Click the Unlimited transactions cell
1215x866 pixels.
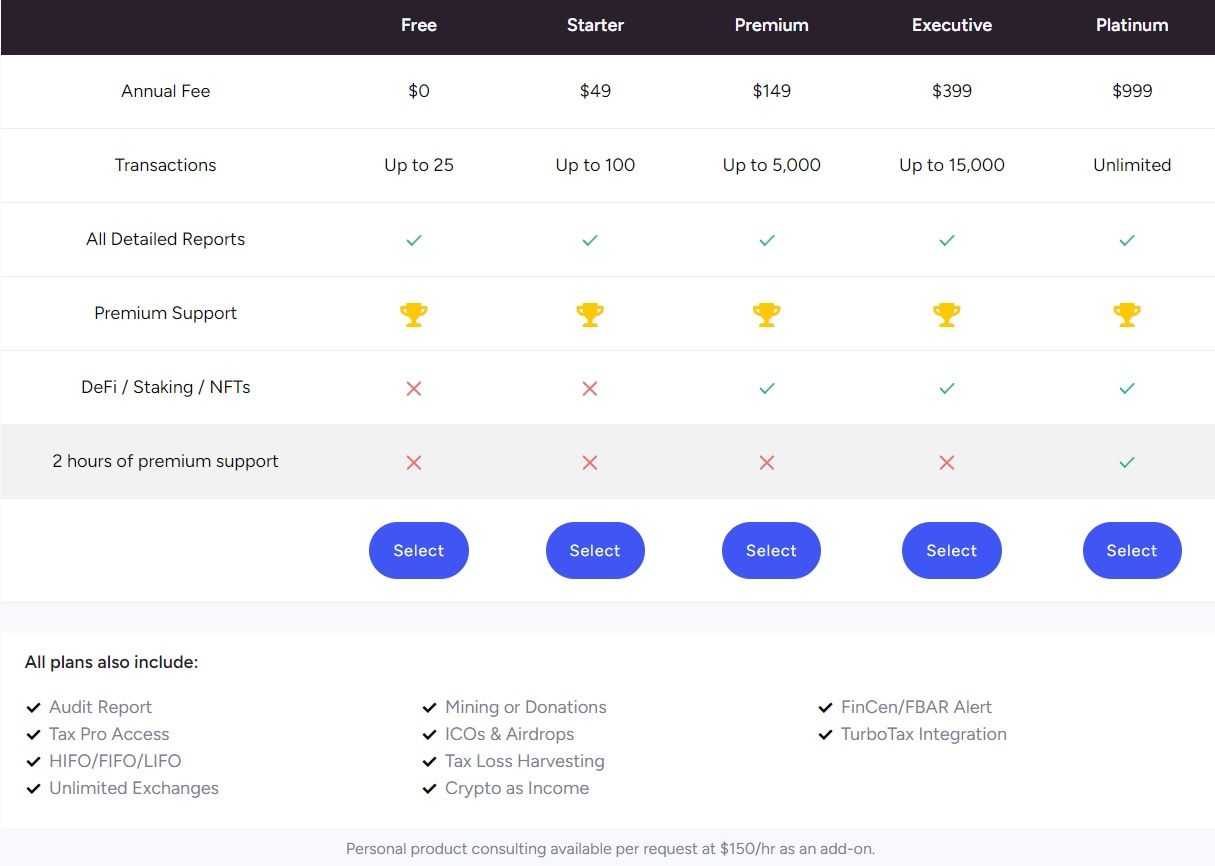(1132, 165)
